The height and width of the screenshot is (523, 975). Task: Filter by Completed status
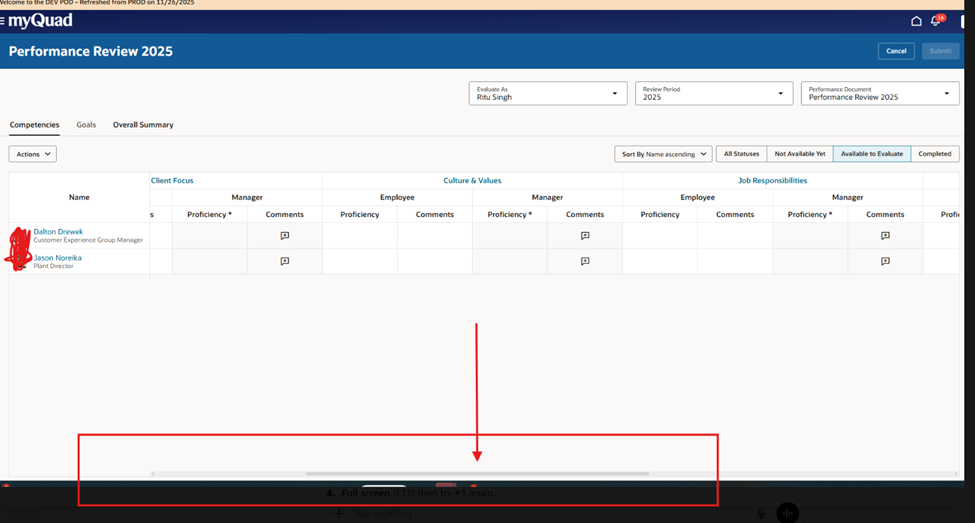coord(935,154)
